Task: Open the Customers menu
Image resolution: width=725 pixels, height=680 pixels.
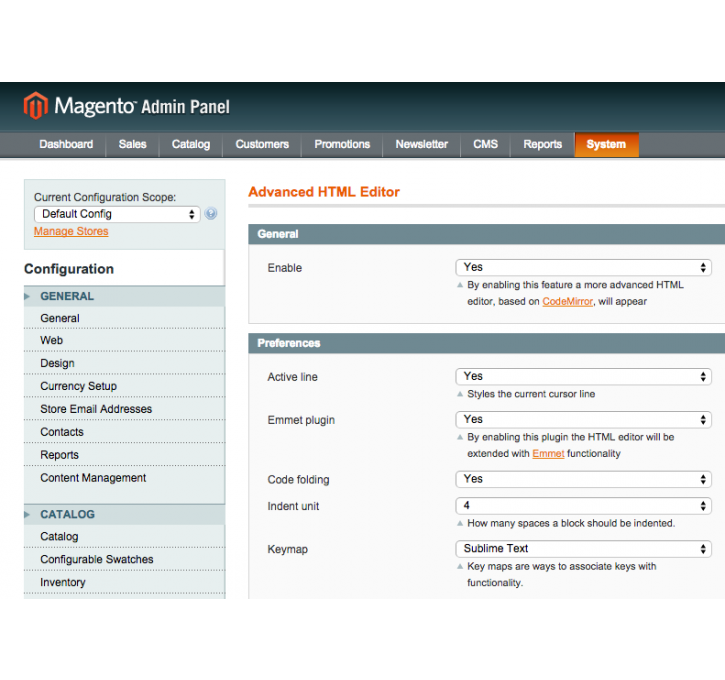Action: tap(262, 144)
